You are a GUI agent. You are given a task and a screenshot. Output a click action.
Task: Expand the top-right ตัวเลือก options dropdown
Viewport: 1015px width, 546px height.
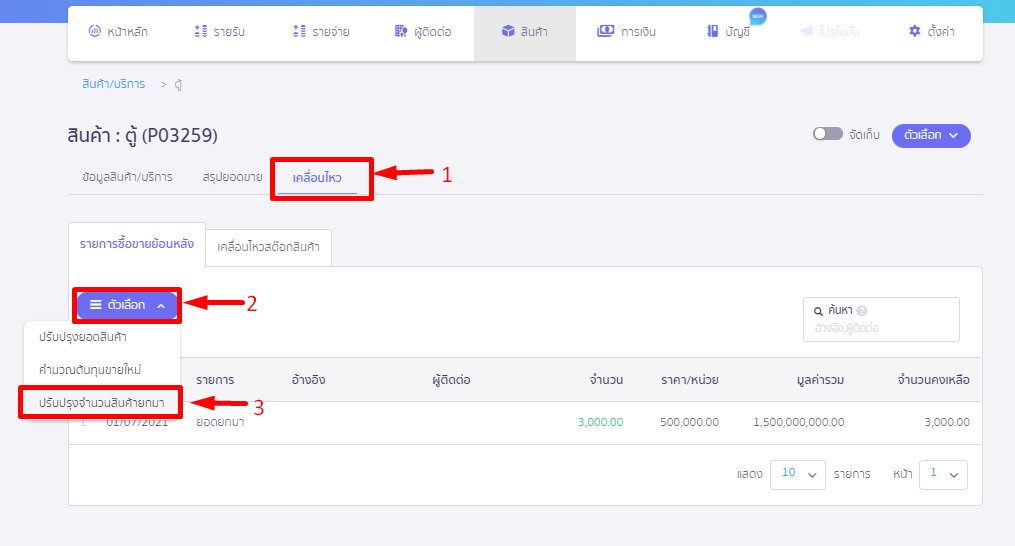[x=930, y=135]
